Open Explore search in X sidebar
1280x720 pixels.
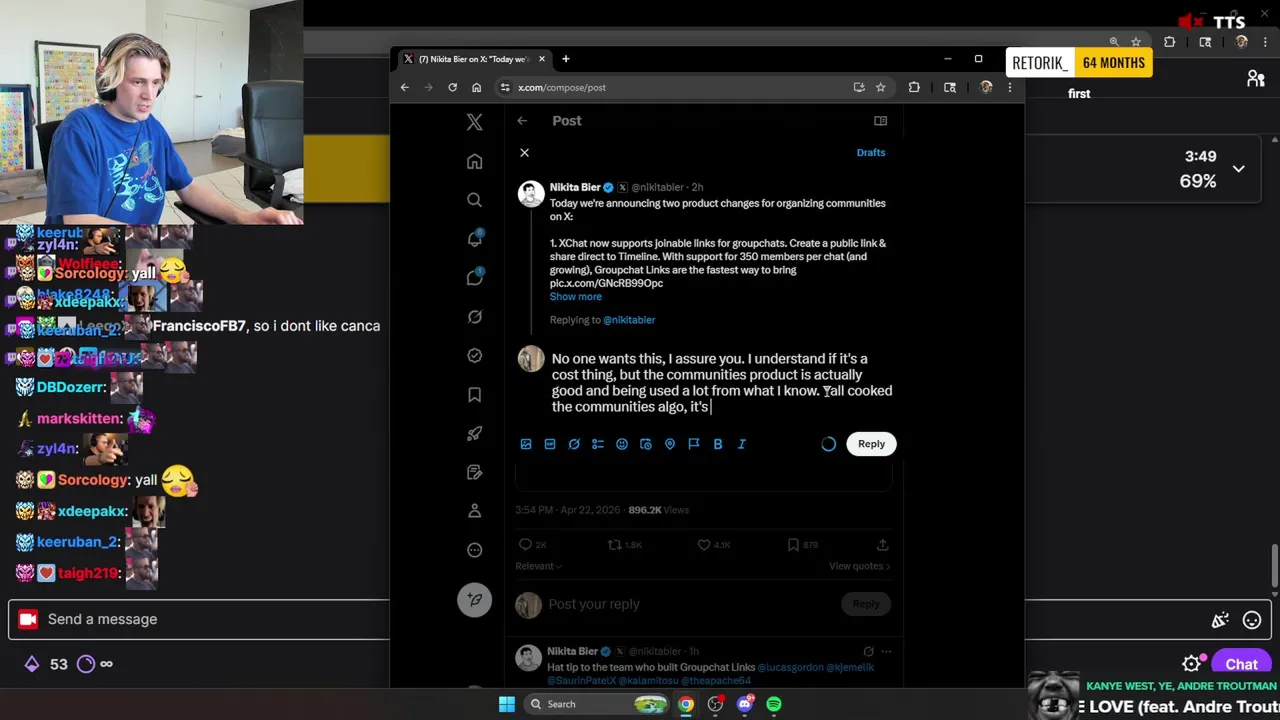(x=474, y=200)
